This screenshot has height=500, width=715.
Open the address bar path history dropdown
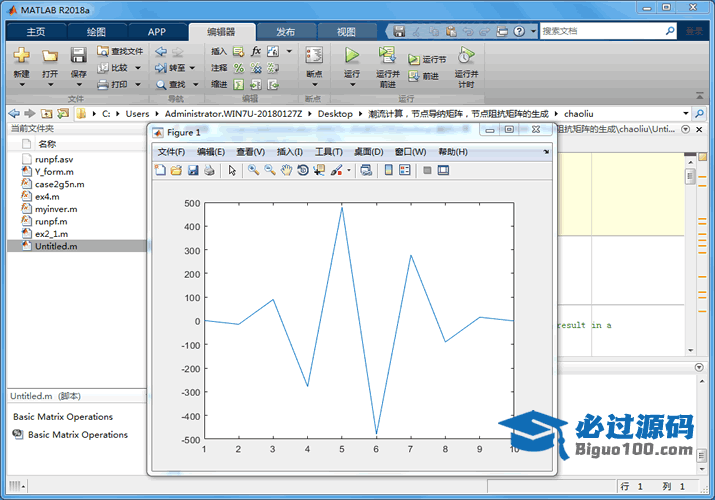point(685,113)
